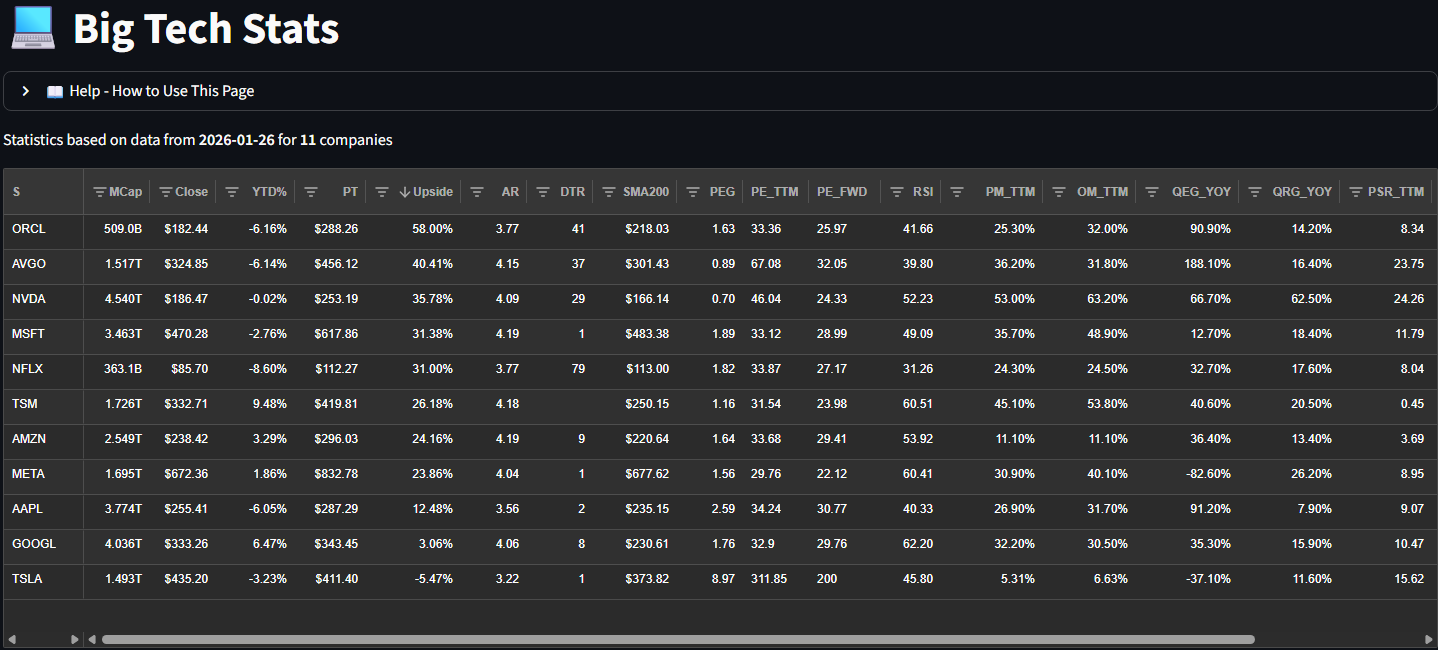Select the AVGO ticker cell
The image size is (1438, 650).
pyautogui.click(x=43, y=265)
